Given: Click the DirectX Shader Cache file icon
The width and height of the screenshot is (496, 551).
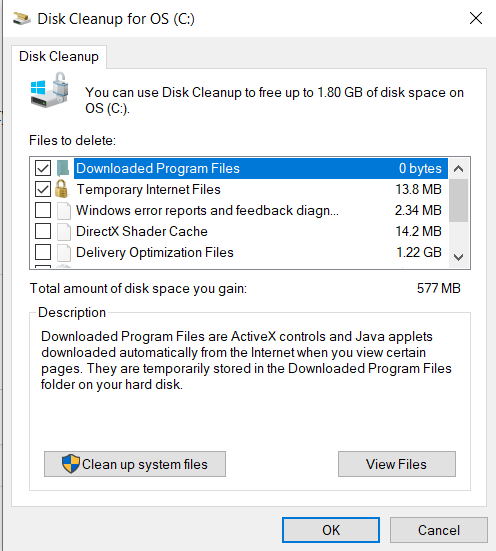Looking at the screenshot, I should 64,232.
